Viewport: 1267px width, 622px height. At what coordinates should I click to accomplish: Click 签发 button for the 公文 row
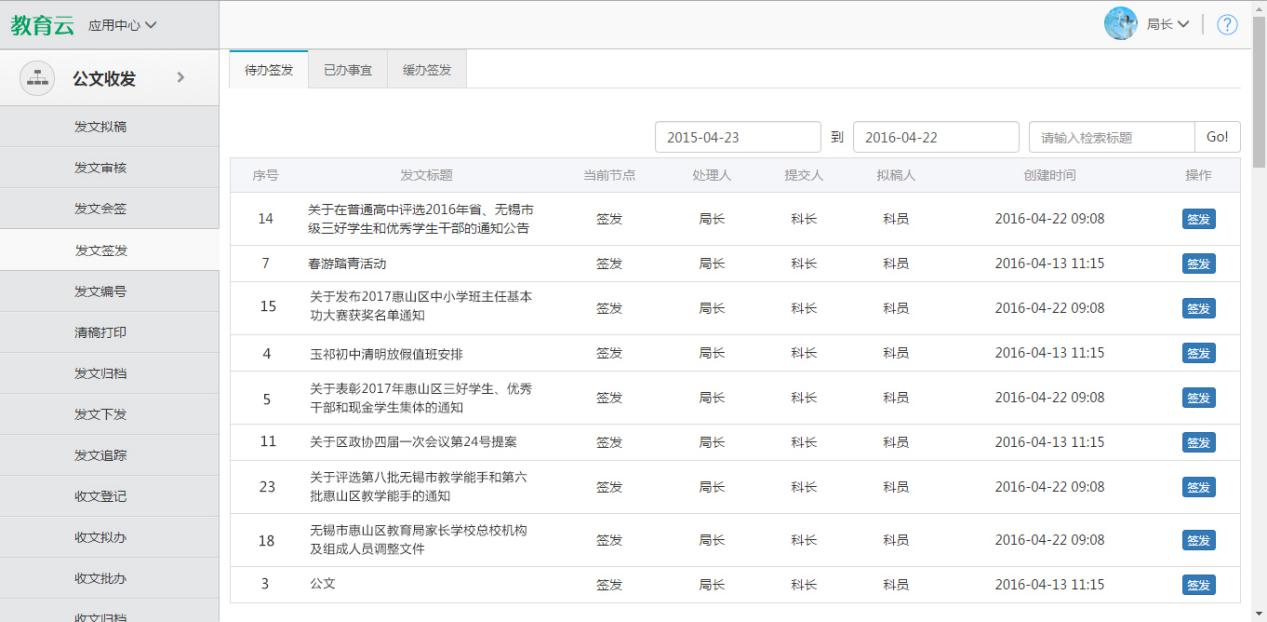pos(1198,585)
